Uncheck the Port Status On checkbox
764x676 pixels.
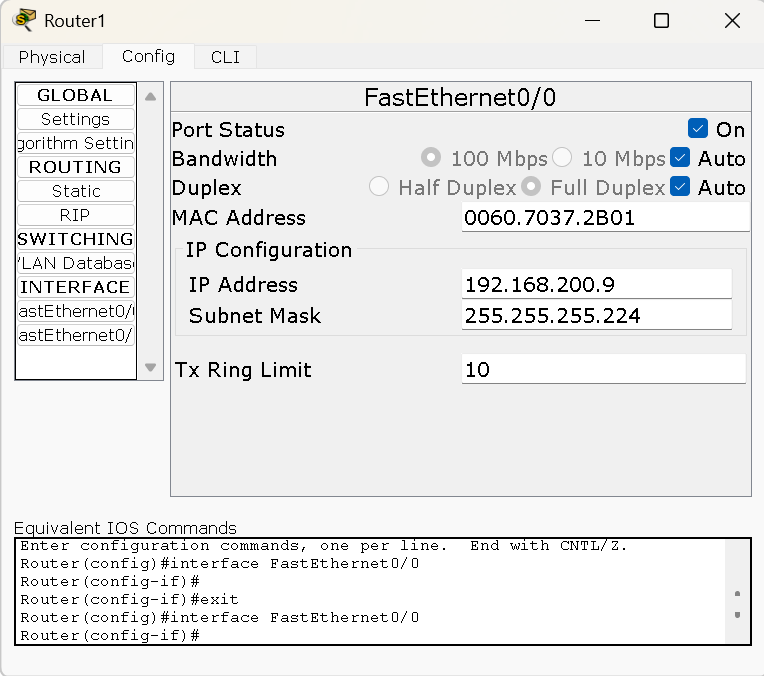(x=698, y=129)
